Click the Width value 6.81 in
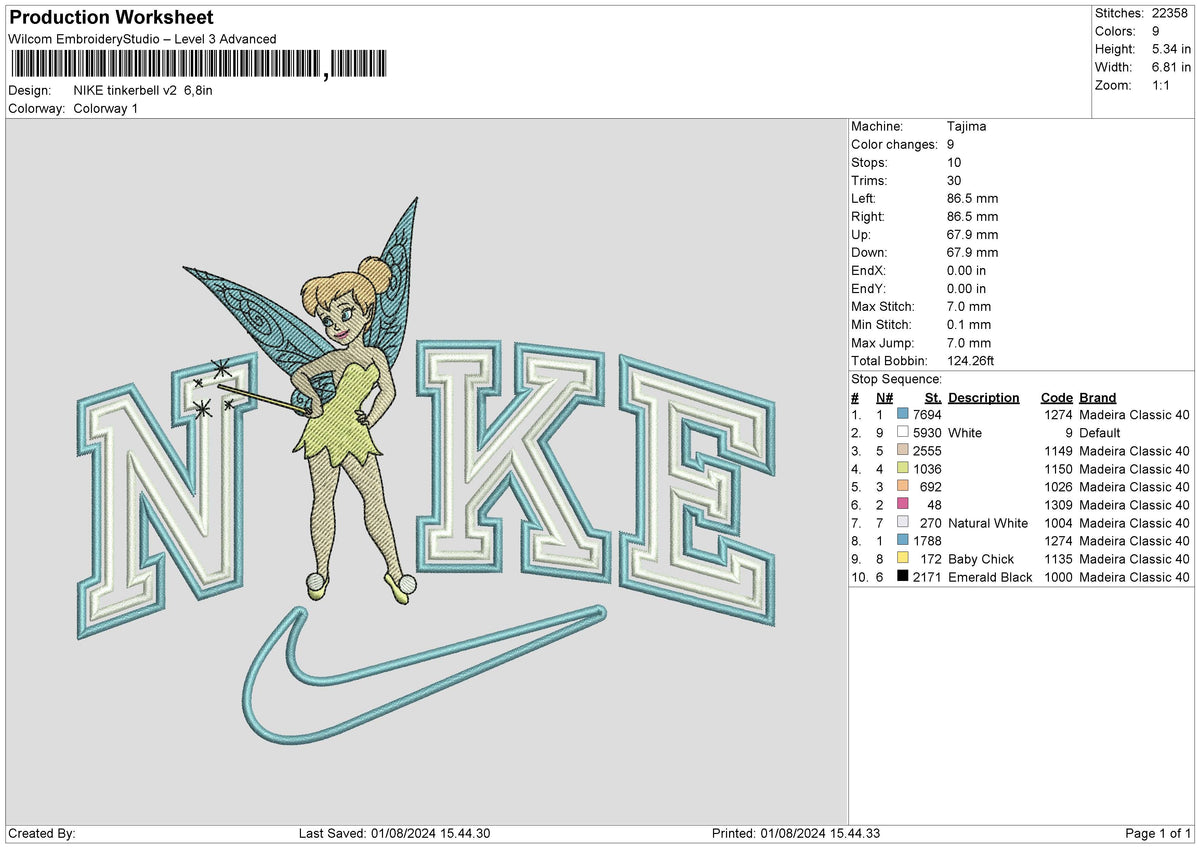1200x848 pixels. 1172,67
